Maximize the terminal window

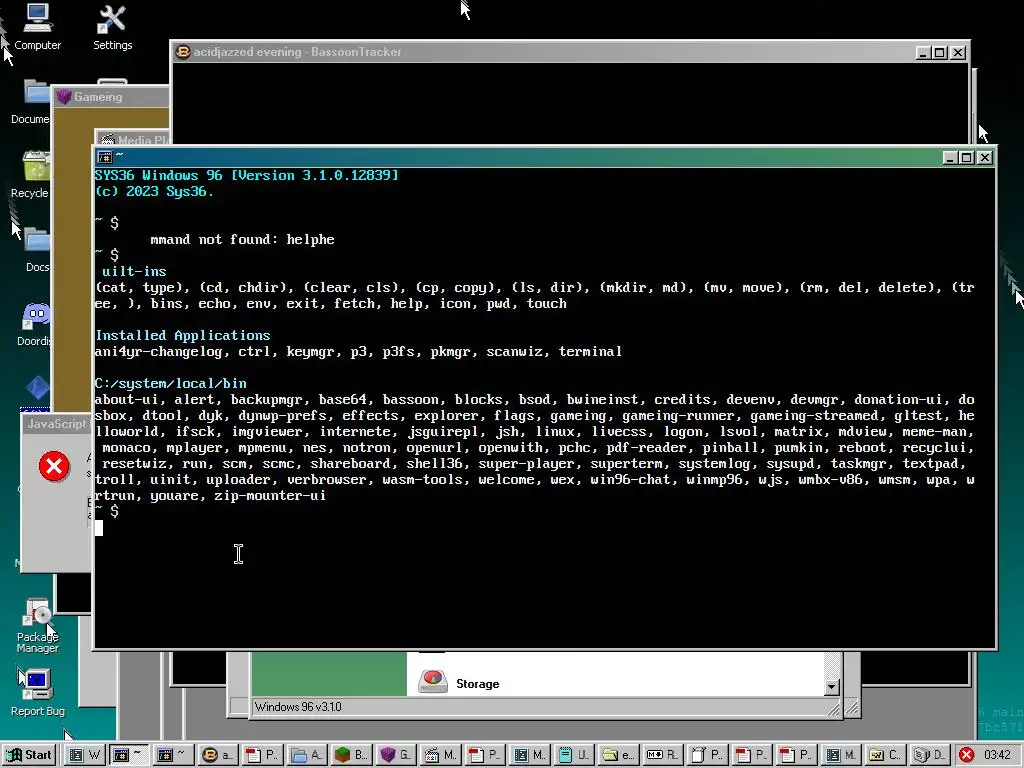point(967,157)
